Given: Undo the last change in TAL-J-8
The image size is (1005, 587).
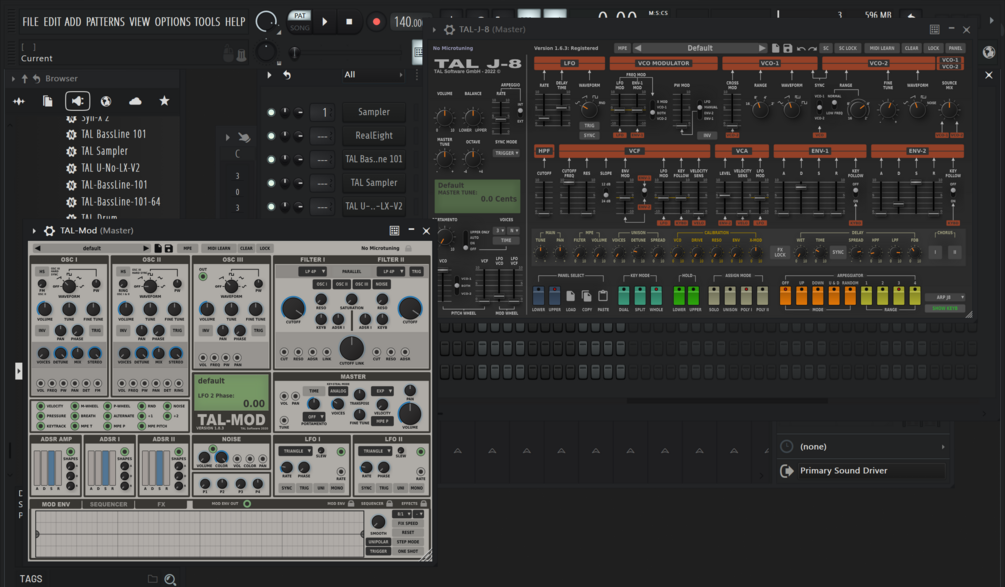Looking at the screenshot, I should (x=801, y=48).
